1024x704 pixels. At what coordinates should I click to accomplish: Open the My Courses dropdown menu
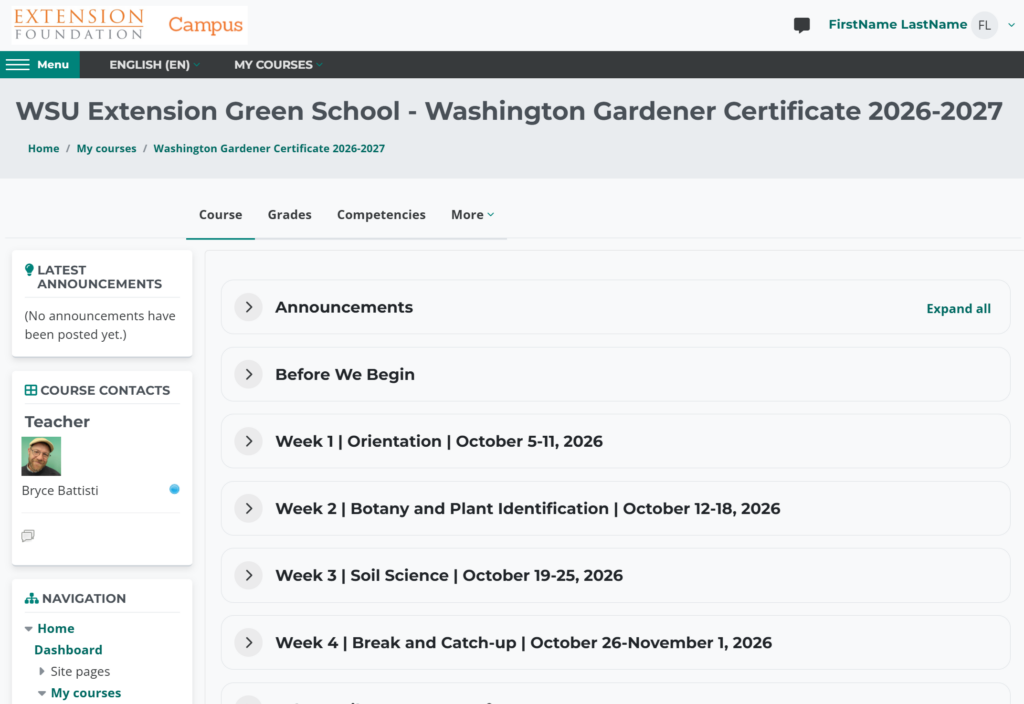click(278, 65)
